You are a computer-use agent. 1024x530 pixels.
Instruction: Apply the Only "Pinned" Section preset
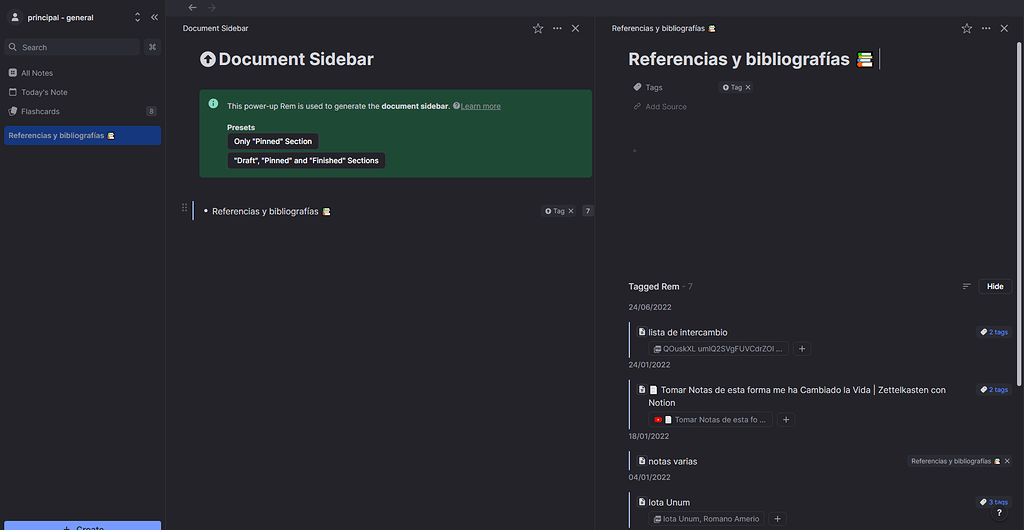273,142
